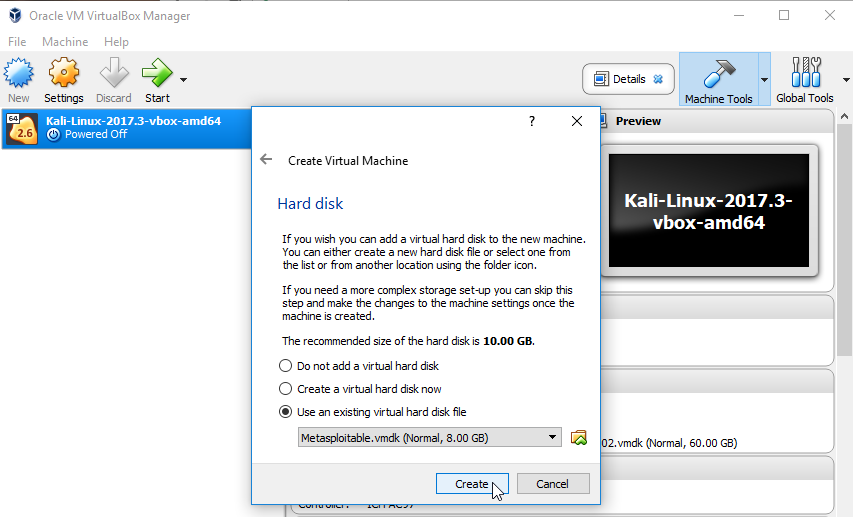Viewport: 853px width, 517px height.
Task: Open the File menu
Action: point(17,42)
